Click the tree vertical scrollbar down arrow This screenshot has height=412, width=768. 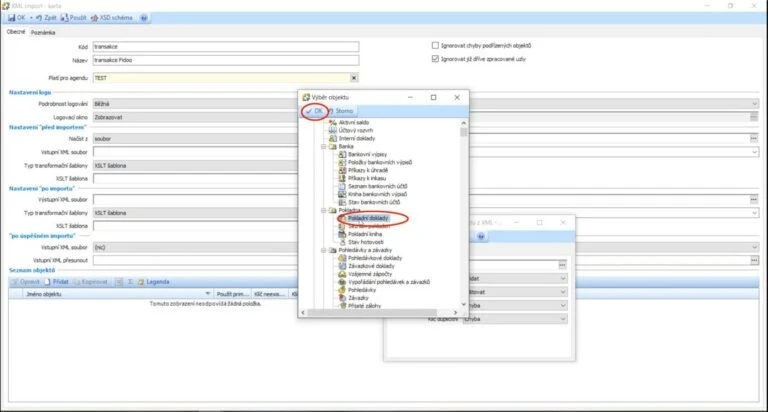click(x=463, y=304)
